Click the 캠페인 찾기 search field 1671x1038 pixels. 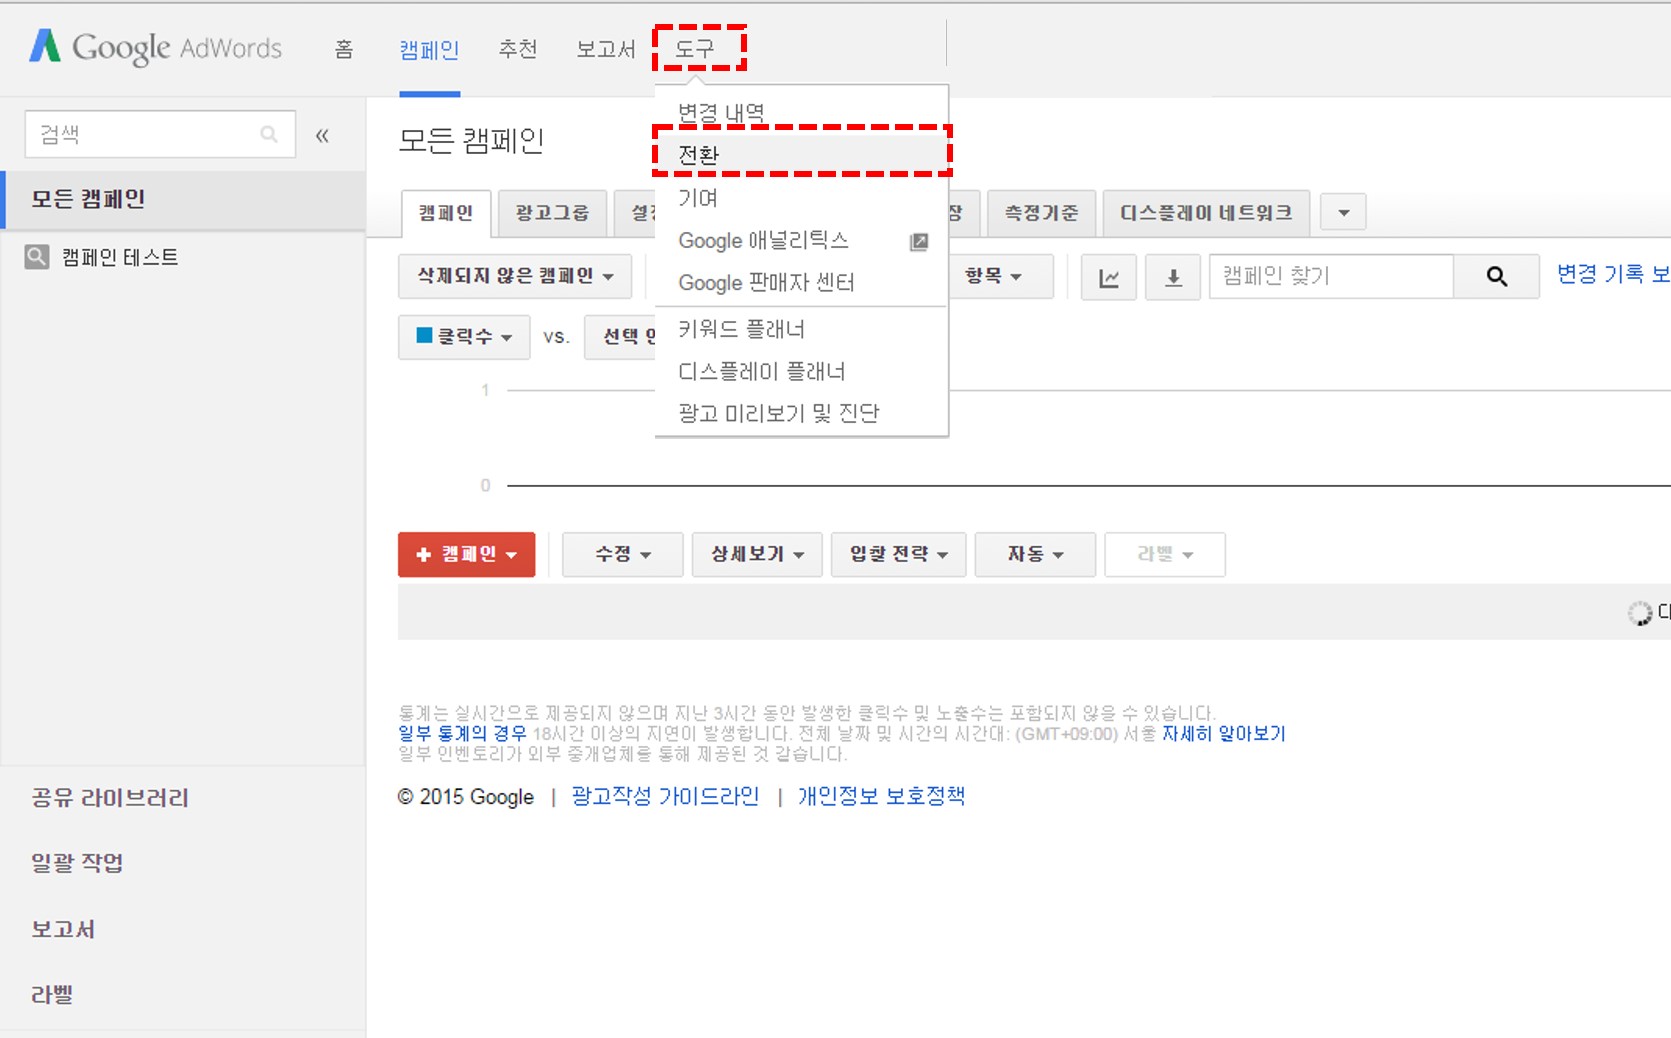(1331, 277)
